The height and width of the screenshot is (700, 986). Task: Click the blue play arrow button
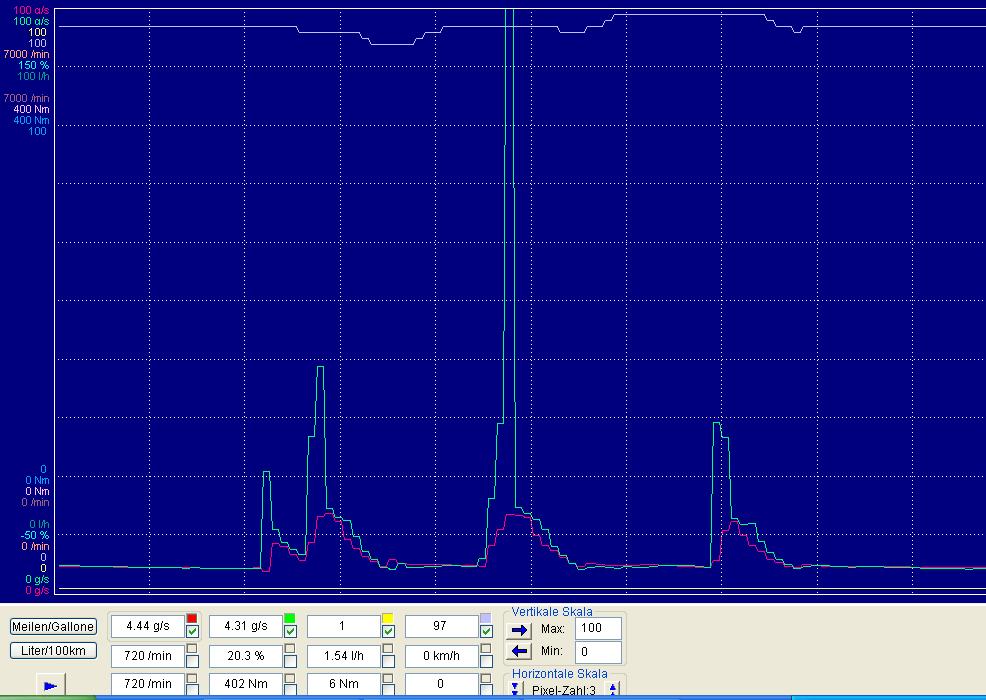pos(50,686)
